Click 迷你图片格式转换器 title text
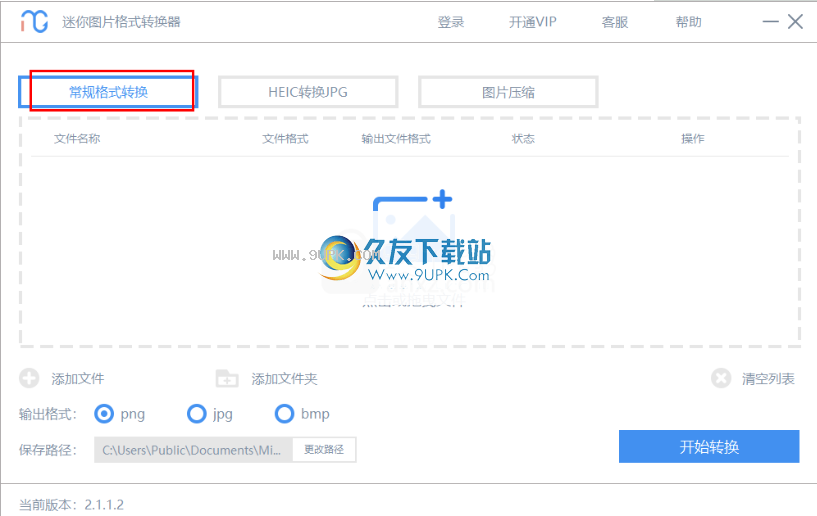The image size is (817, 516). point(121,22)
